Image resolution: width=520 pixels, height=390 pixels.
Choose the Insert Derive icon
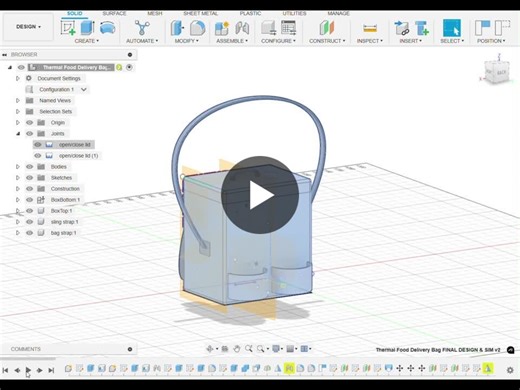coord(402,28)
